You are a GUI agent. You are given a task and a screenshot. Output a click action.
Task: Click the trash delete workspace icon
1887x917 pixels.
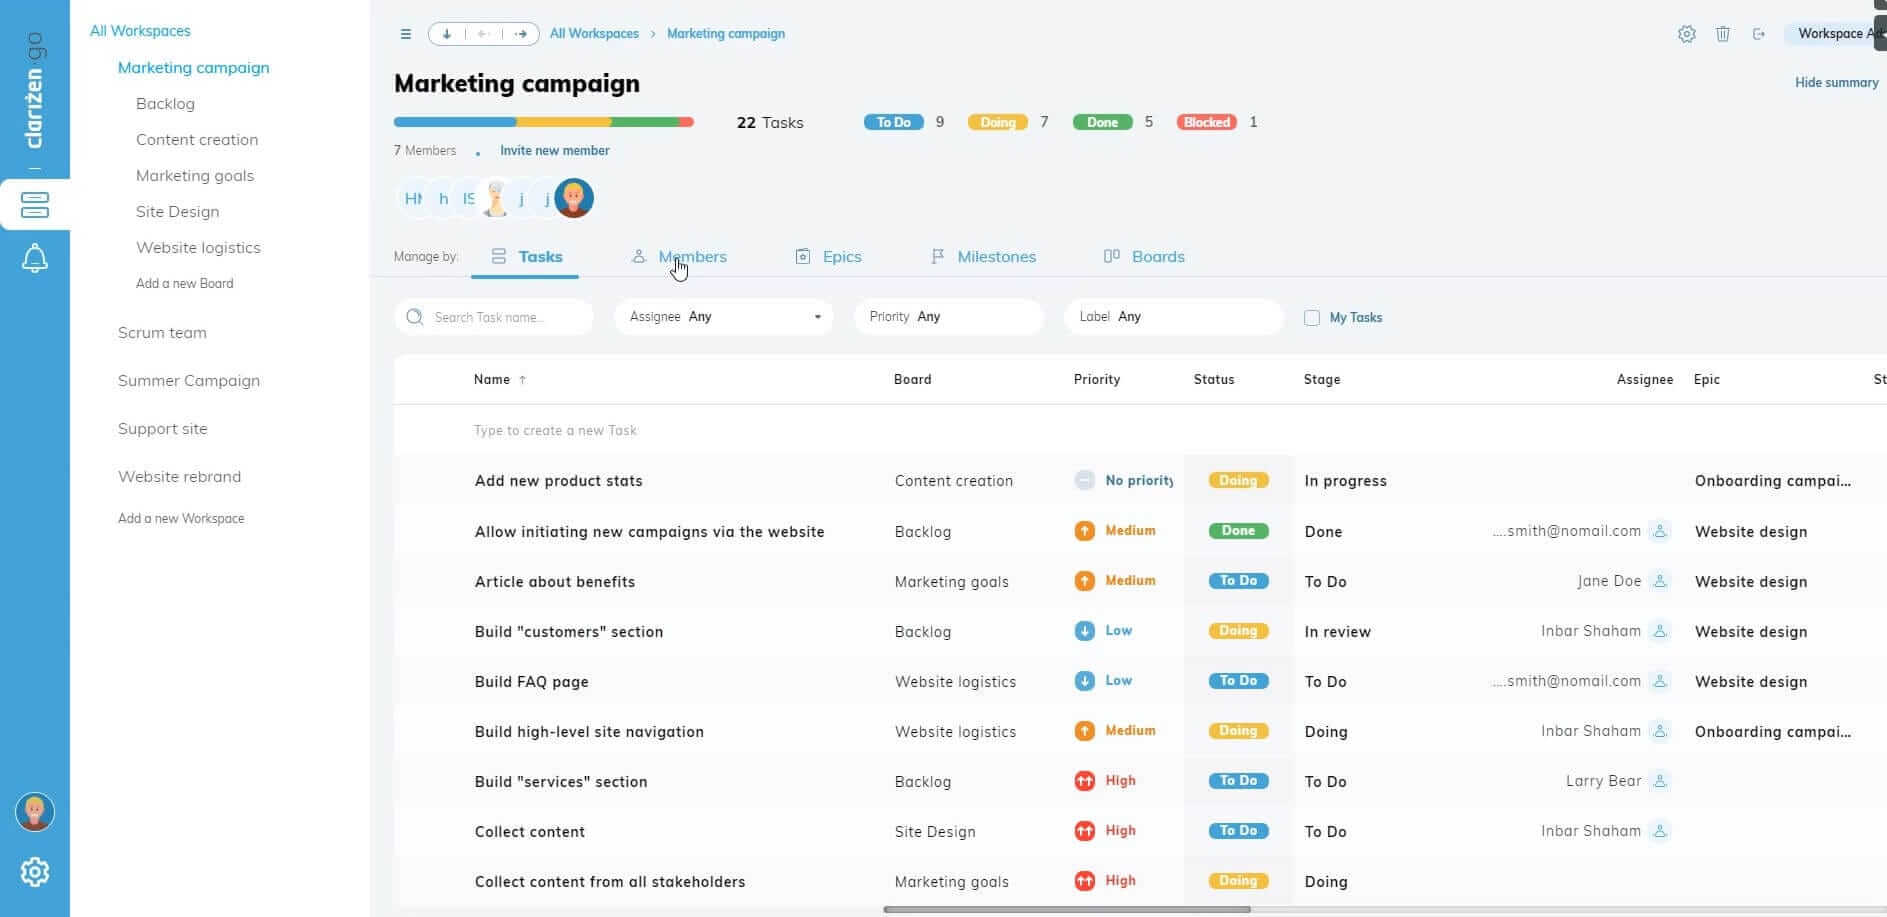(x=1722, y=34)
